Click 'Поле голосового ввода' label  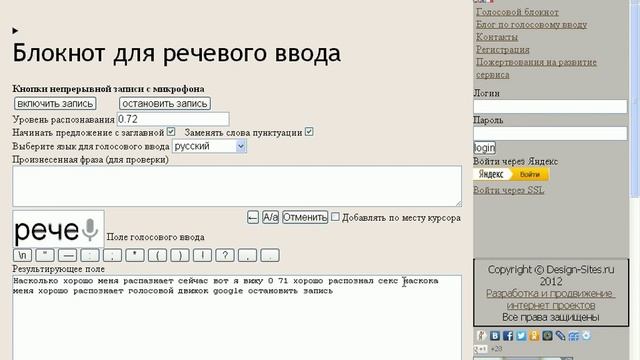156,237
